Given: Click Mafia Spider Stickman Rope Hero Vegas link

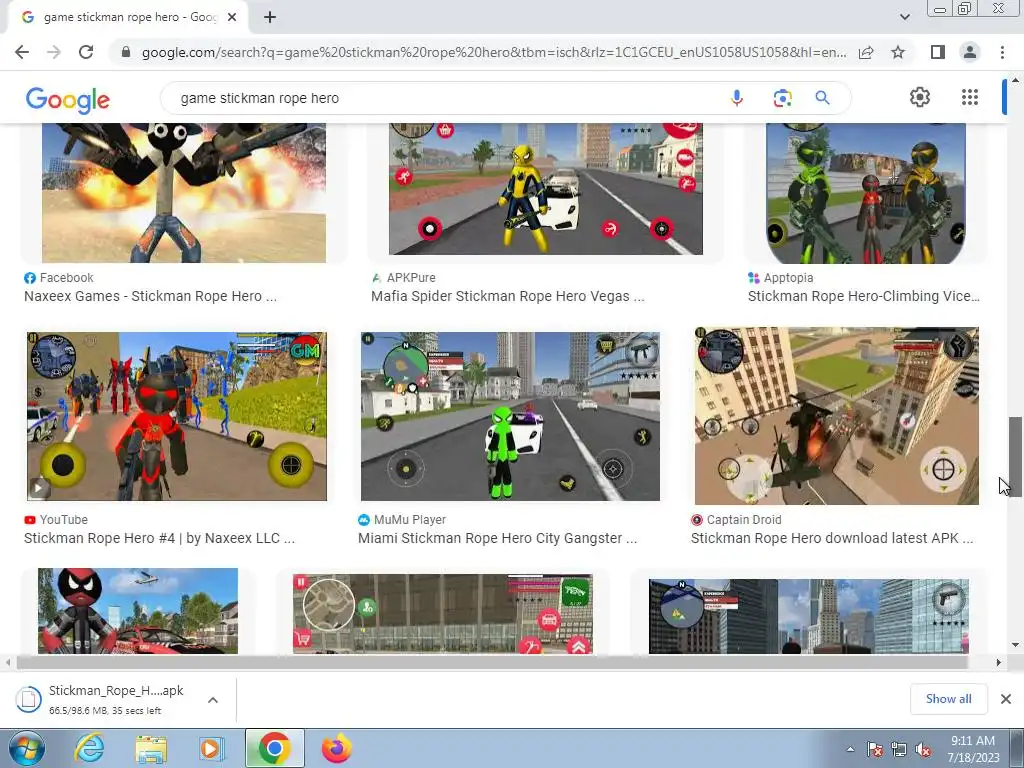Looking at the screenshot, I should (x=507, y=296).
